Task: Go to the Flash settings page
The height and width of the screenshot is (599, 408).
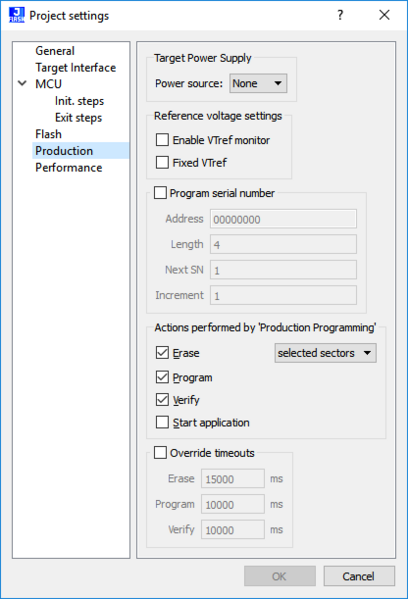Action: tap(49, 134)
